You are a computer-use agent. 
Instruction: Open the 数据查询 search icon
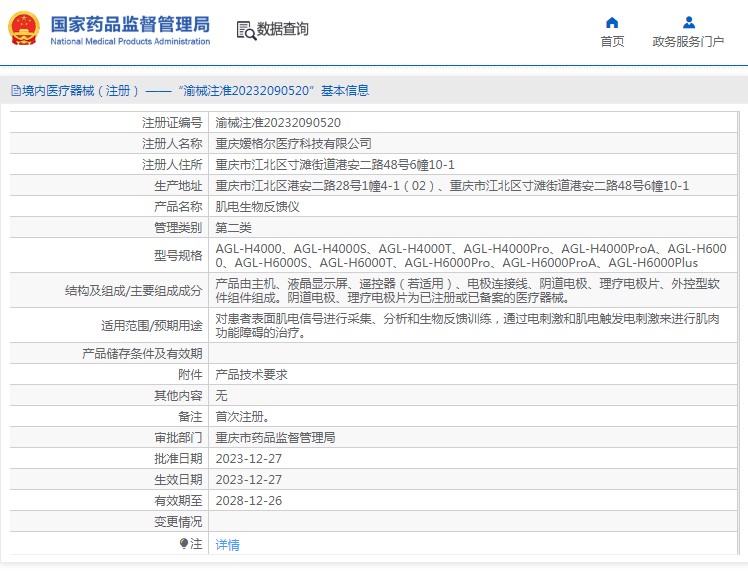246,30
